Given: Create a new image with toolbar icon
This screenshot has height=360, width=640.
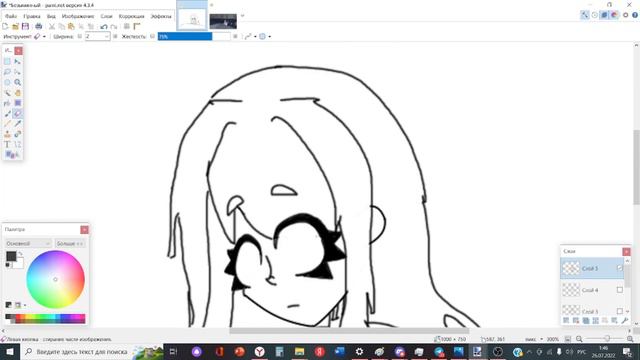Looking at the screenshot, I should pos(5,26).
